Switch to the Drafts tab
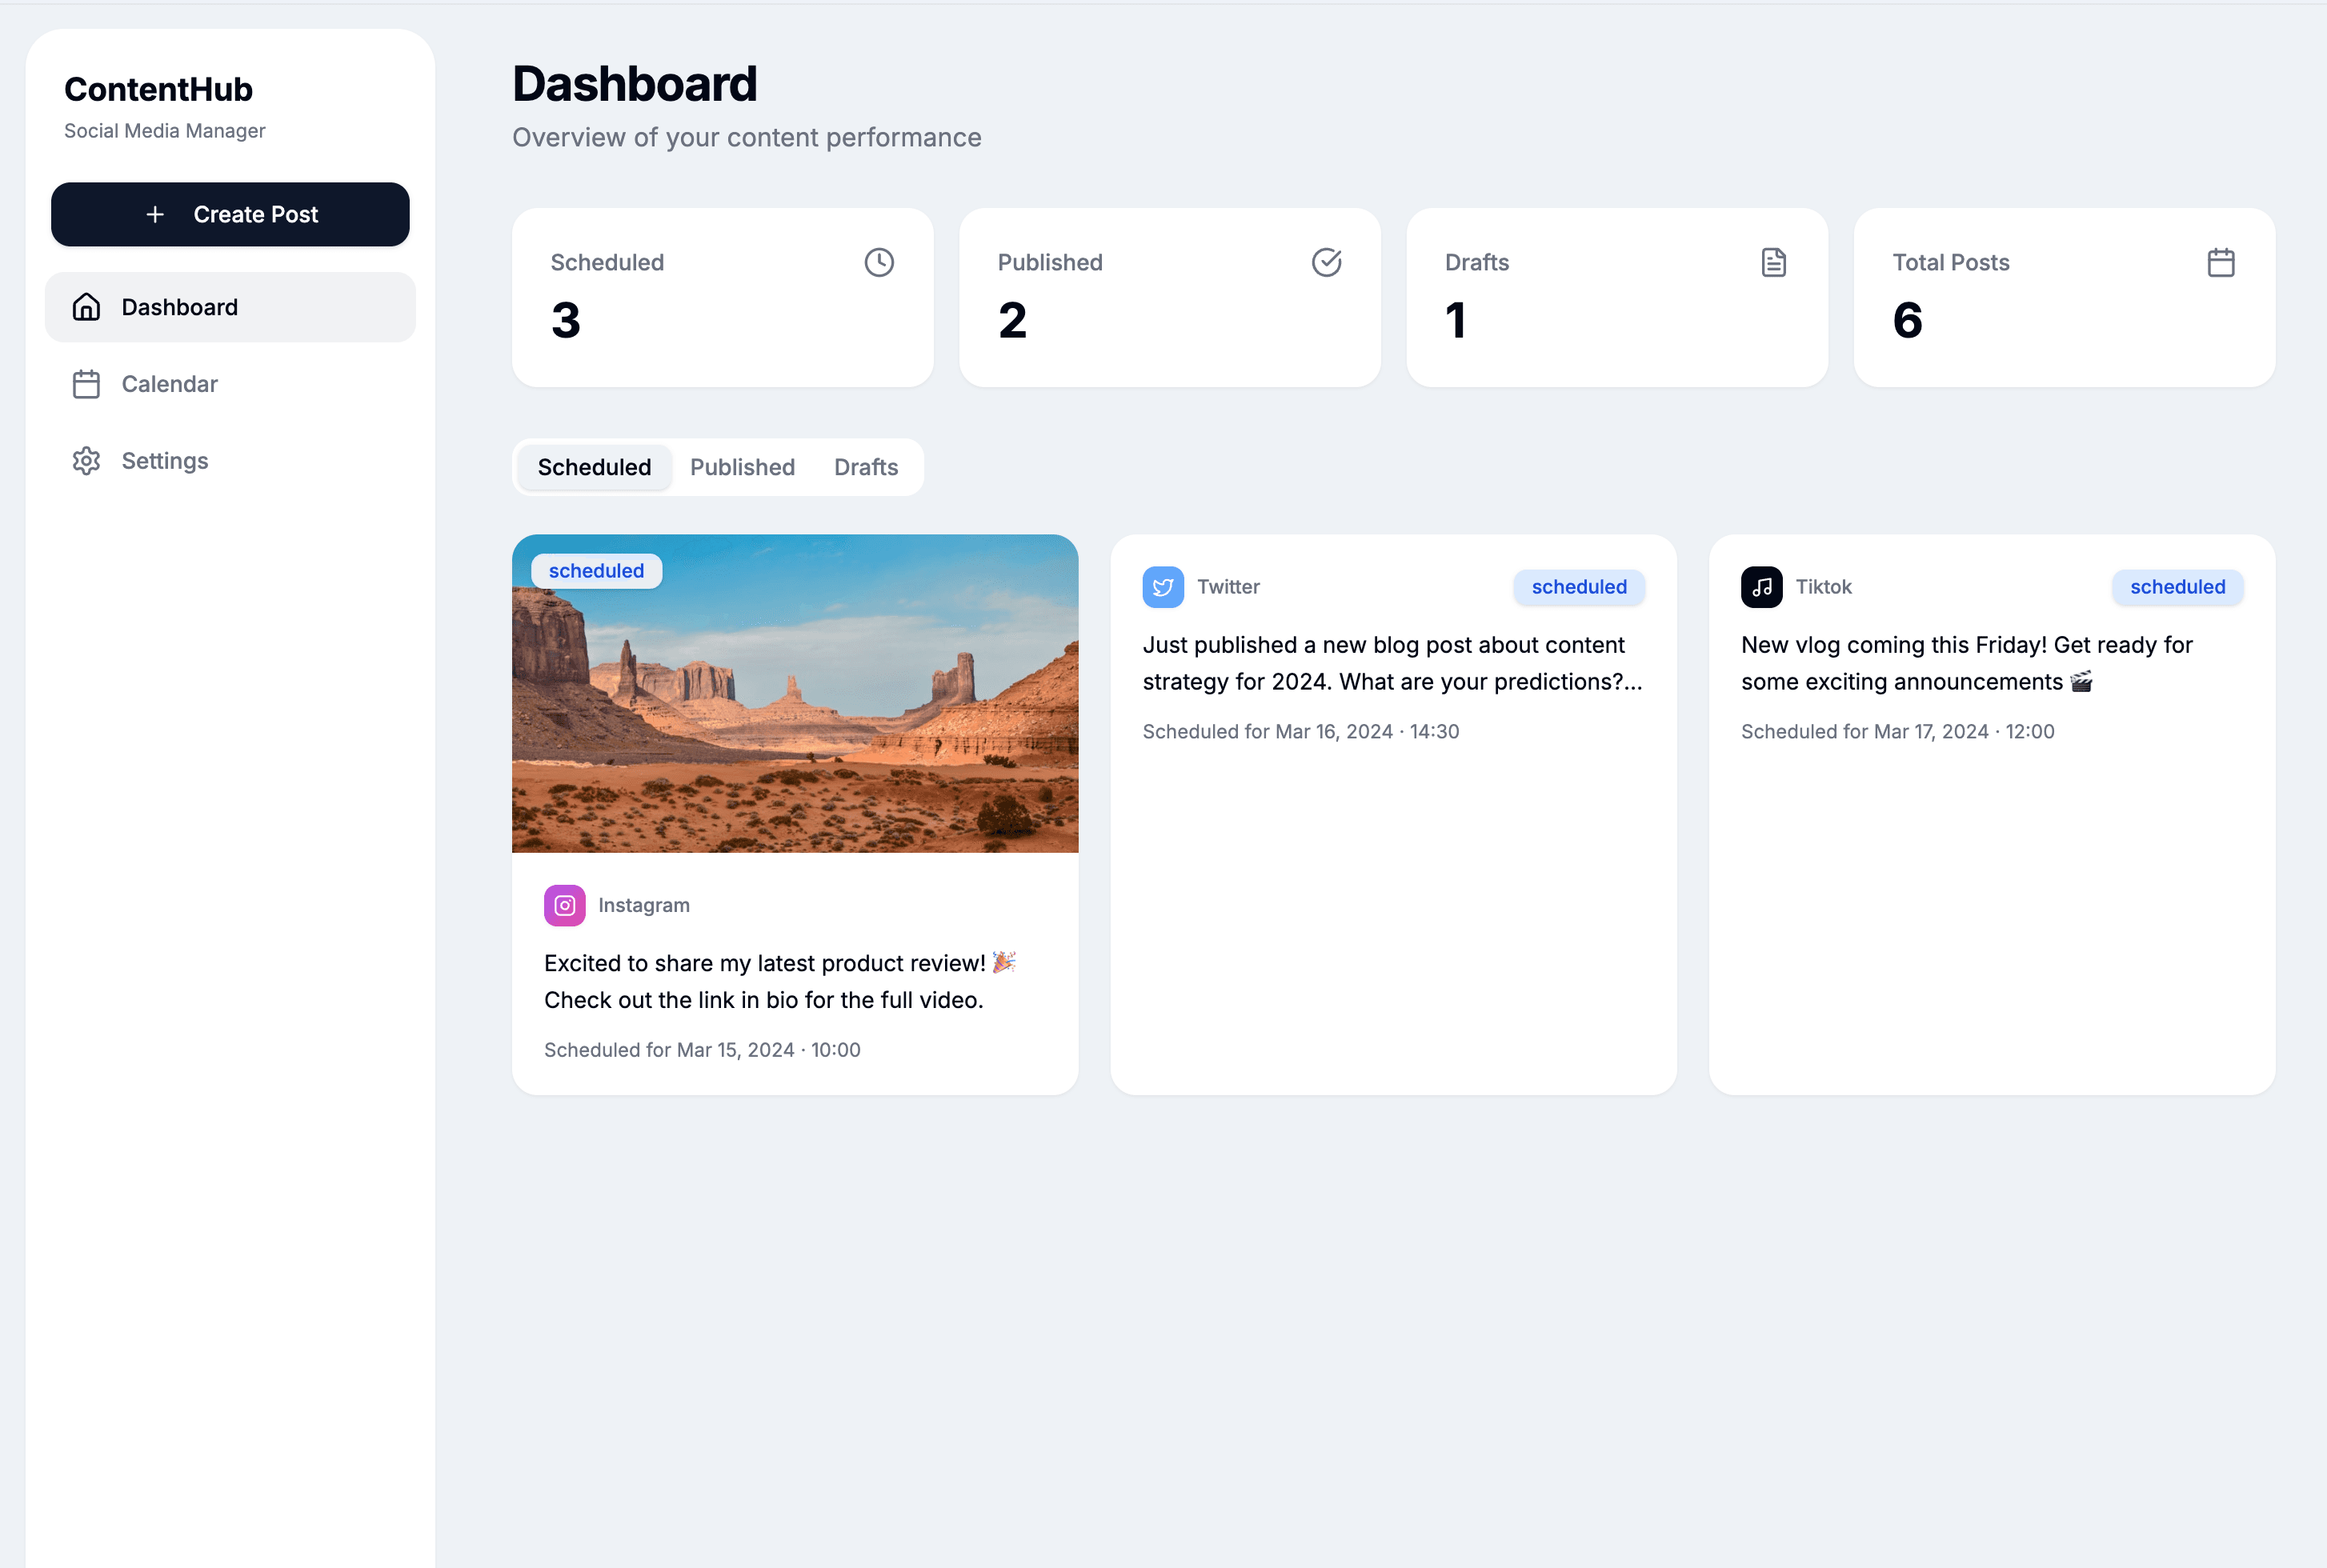2327x1568 pixels. [x=865, y=467]
